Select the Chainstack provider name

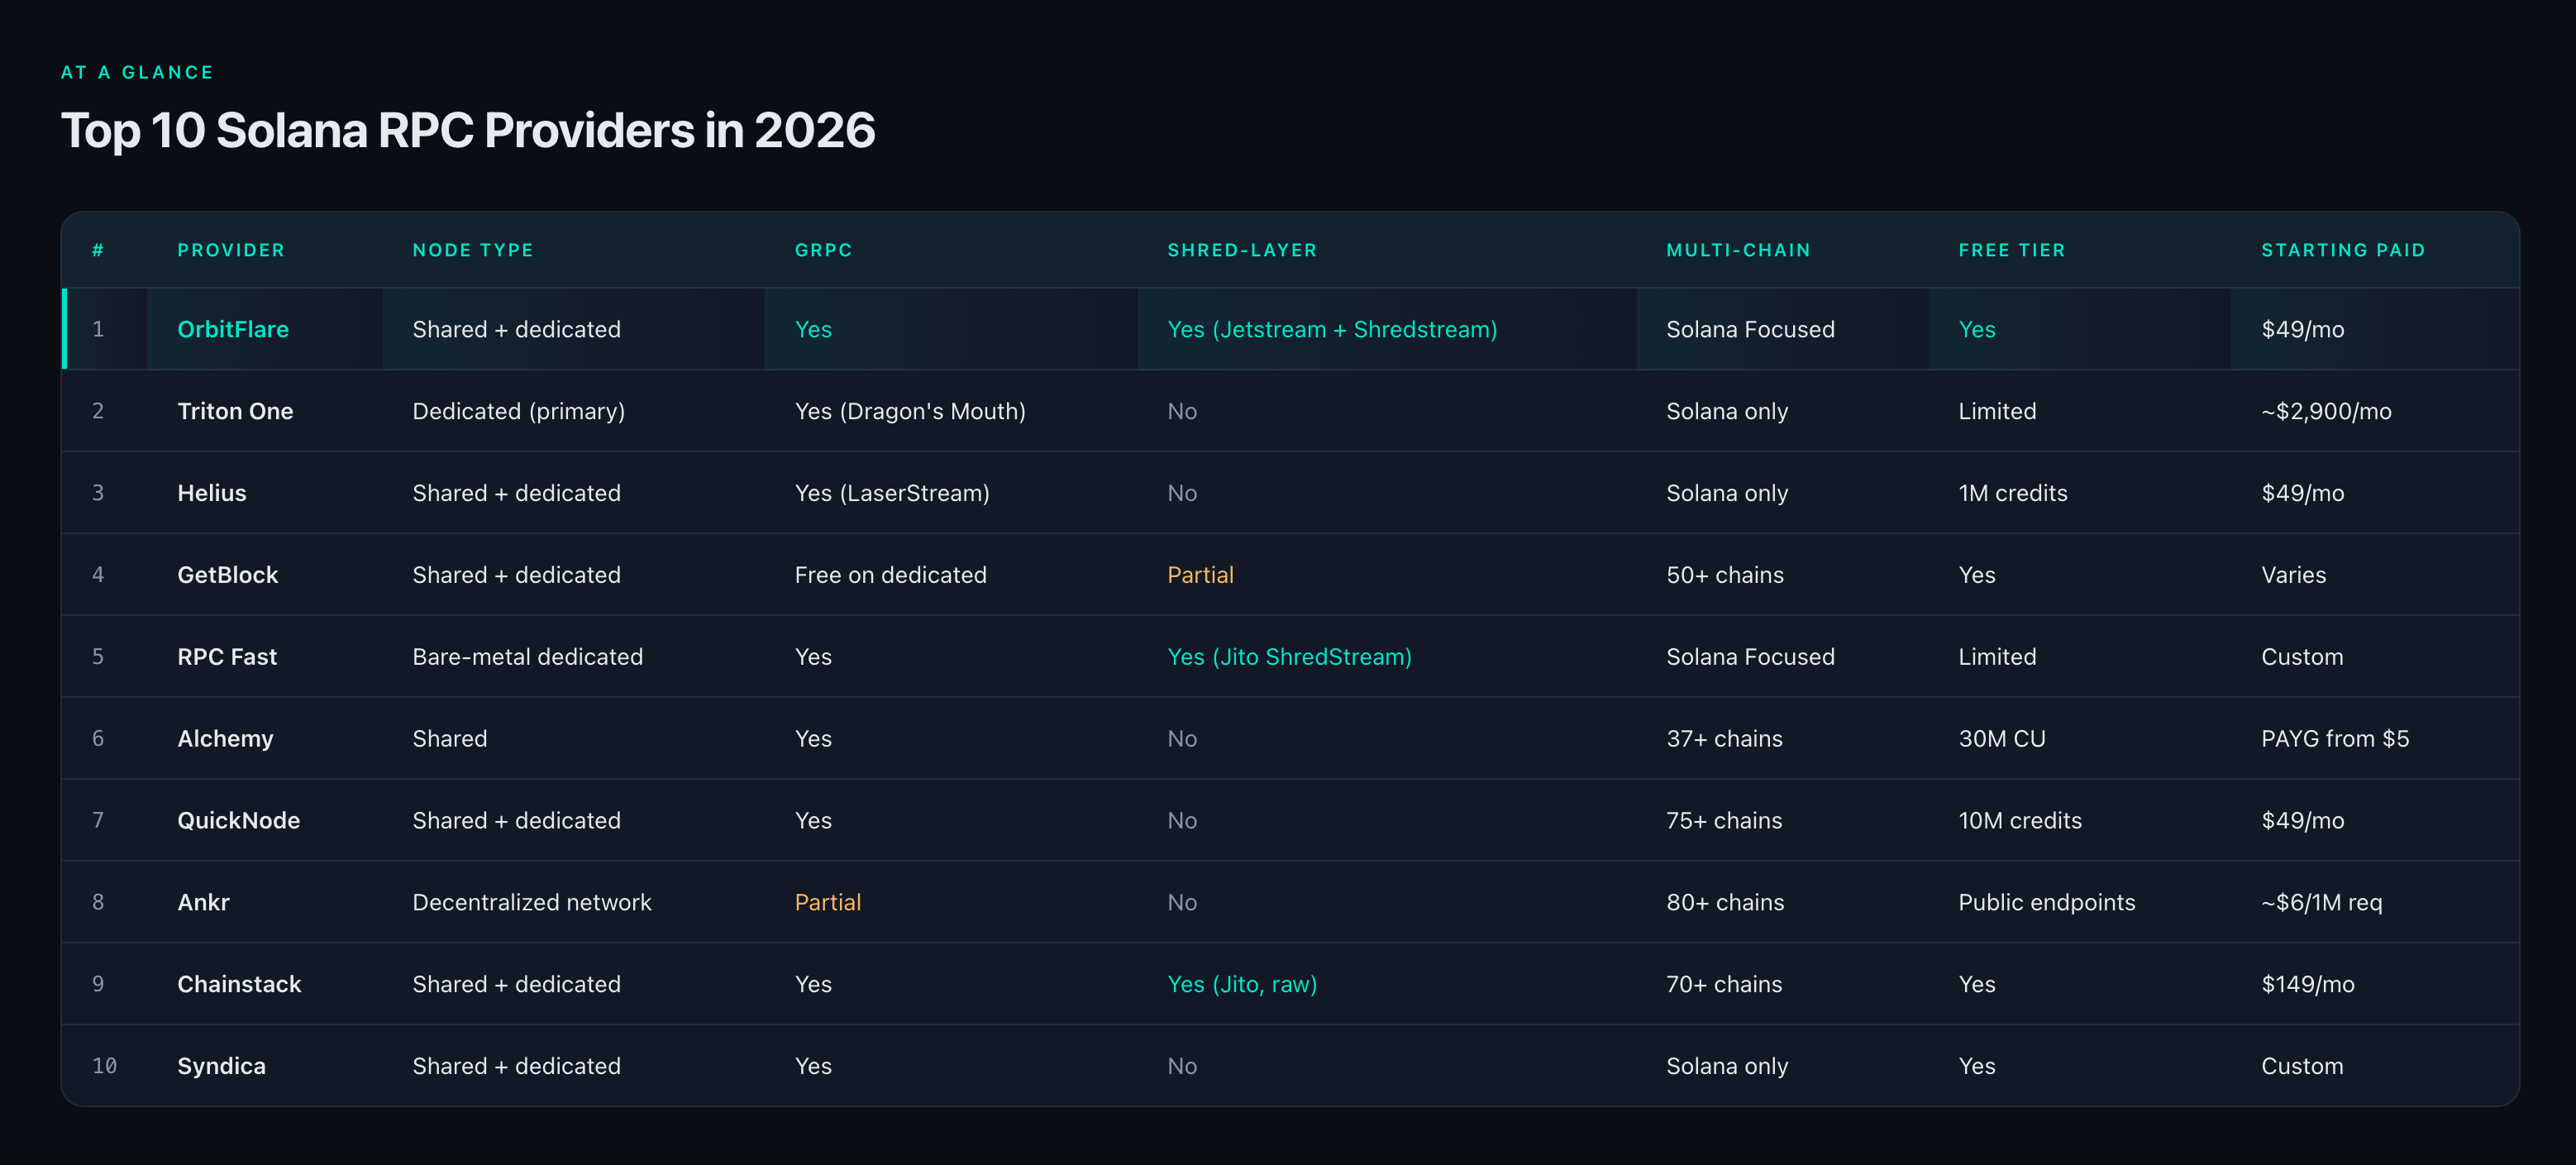point(239,985)
